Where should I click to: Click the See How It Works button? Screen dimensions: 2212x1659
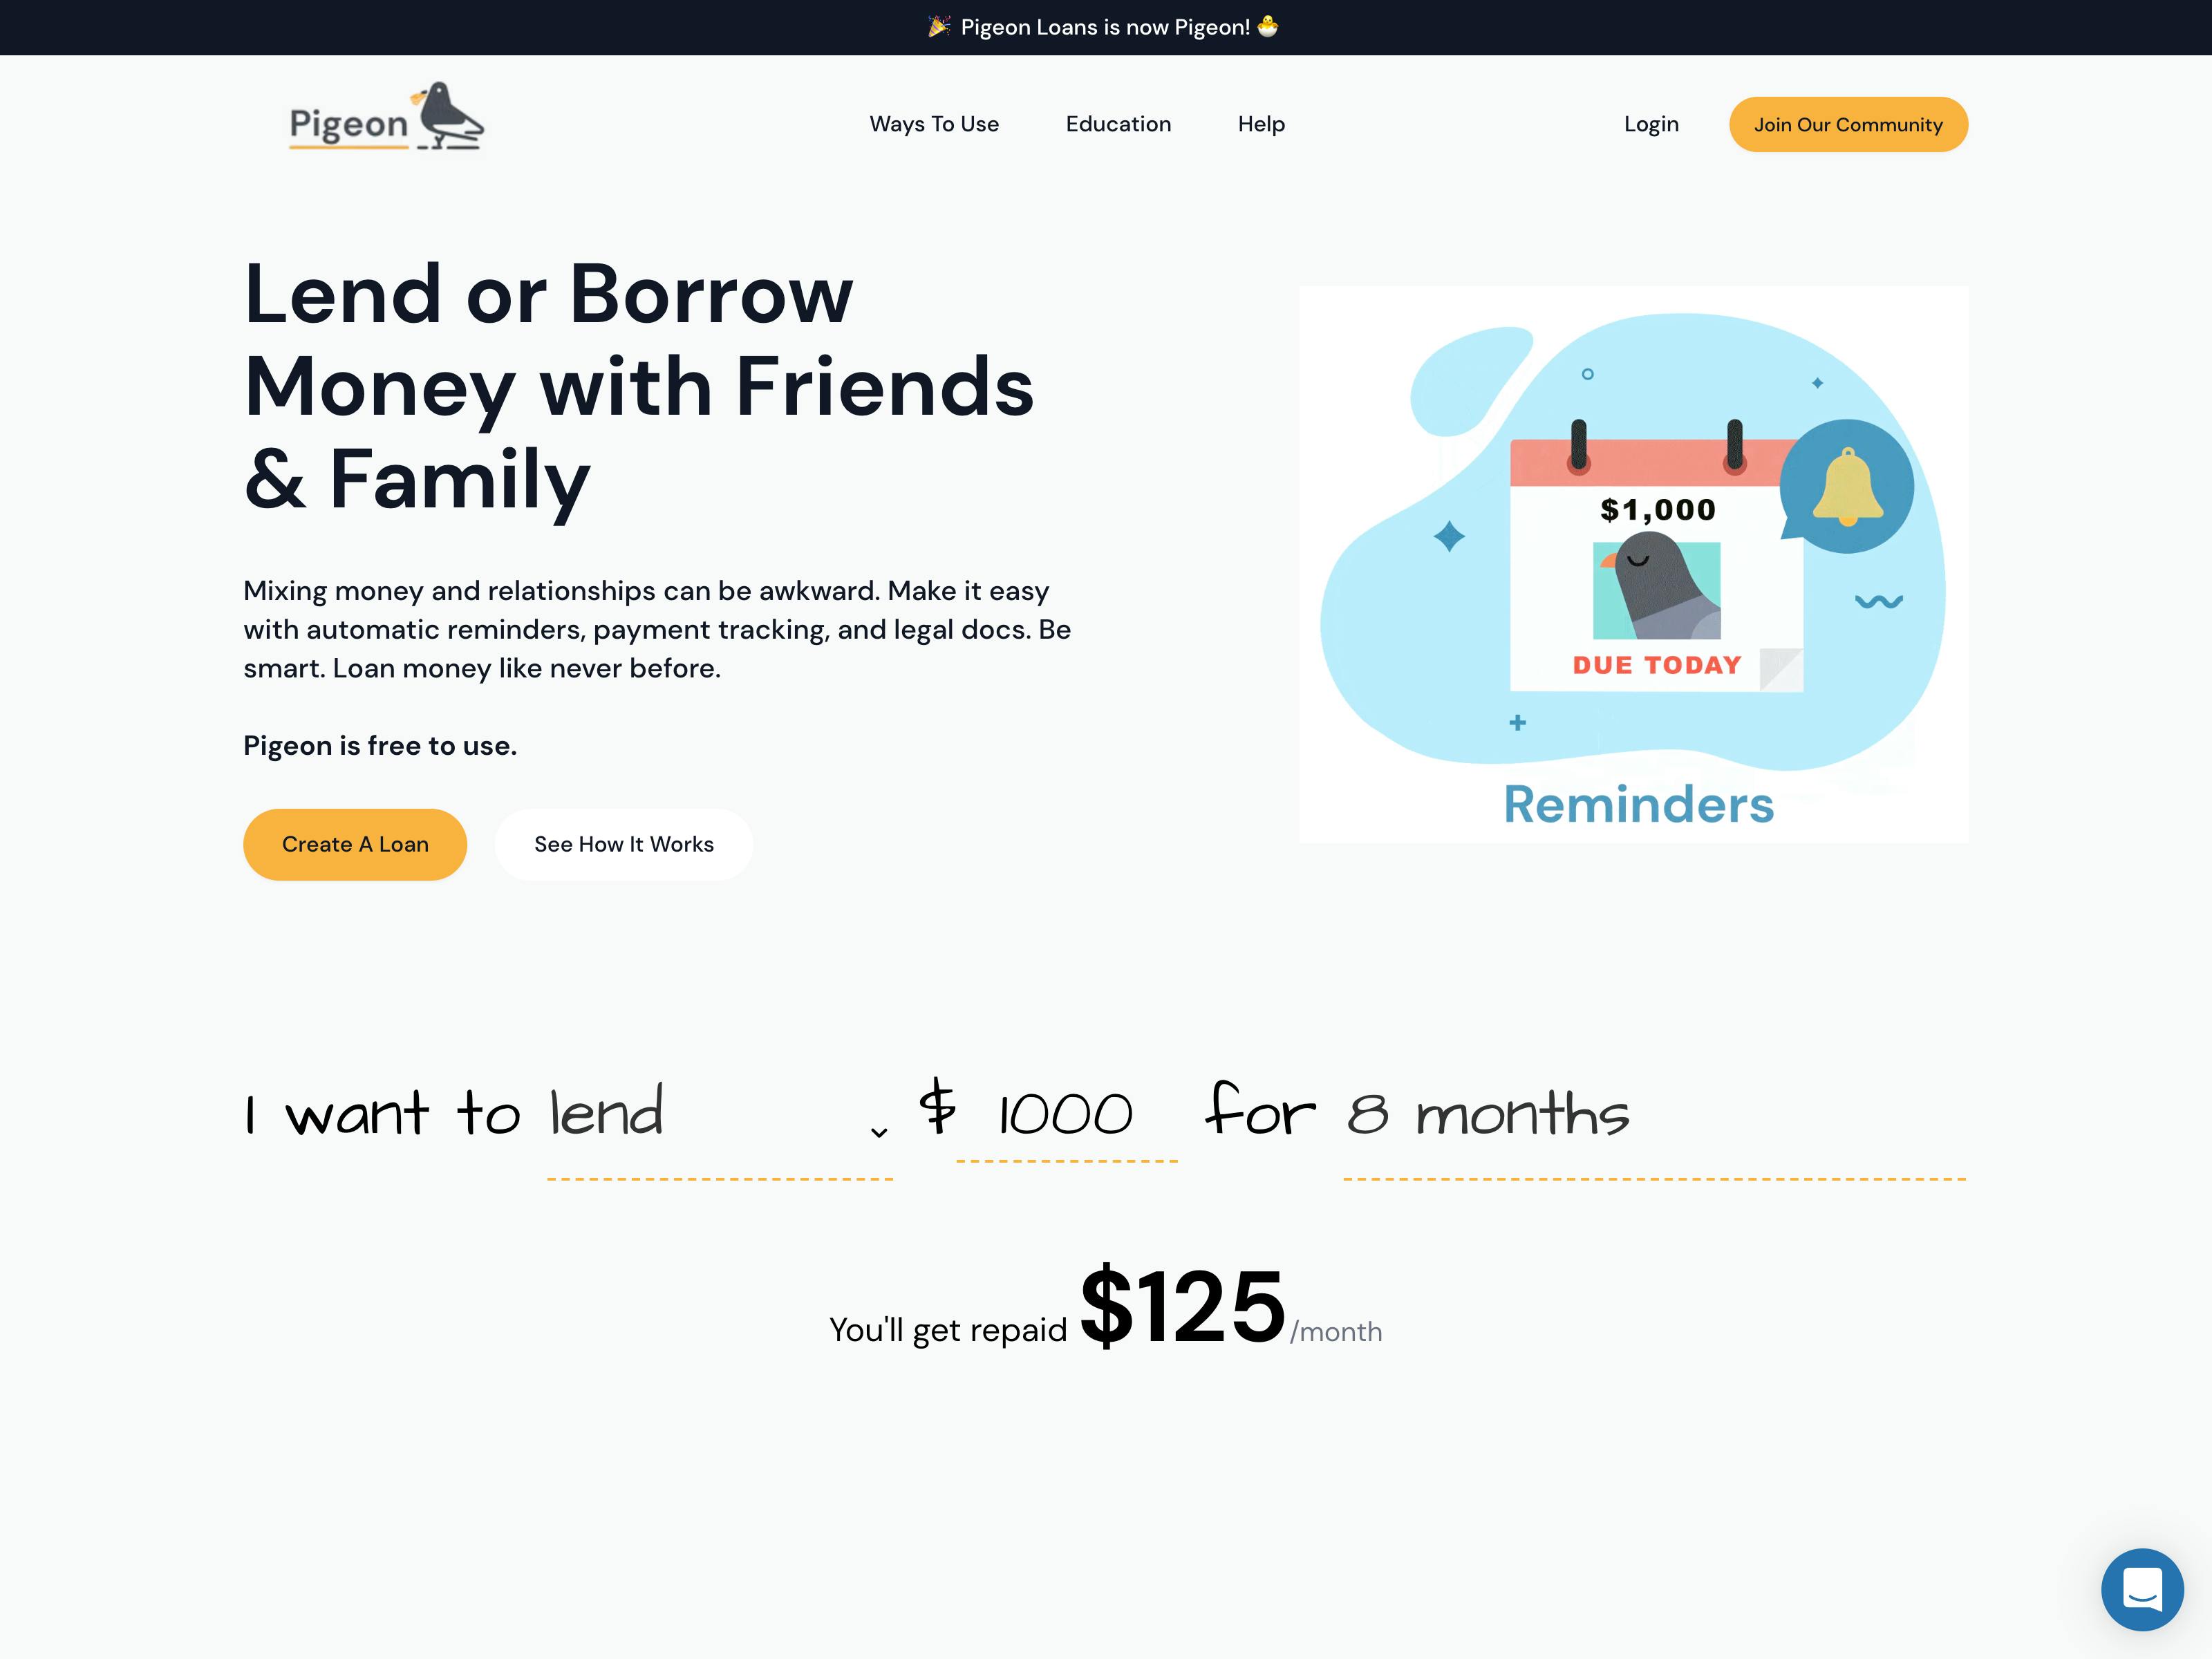(x=624, y=843)
